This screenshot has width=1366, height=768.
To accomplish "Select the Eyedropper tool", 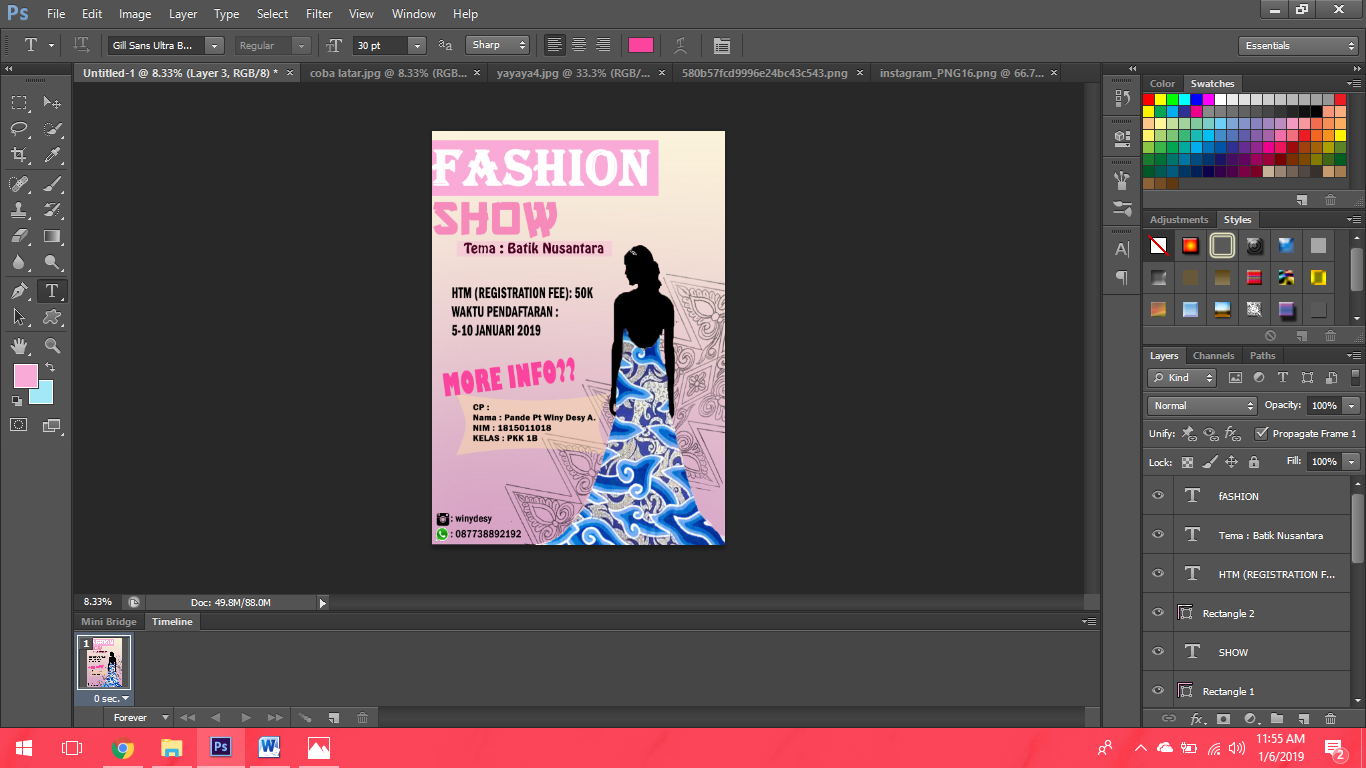I will coord(53,155).
